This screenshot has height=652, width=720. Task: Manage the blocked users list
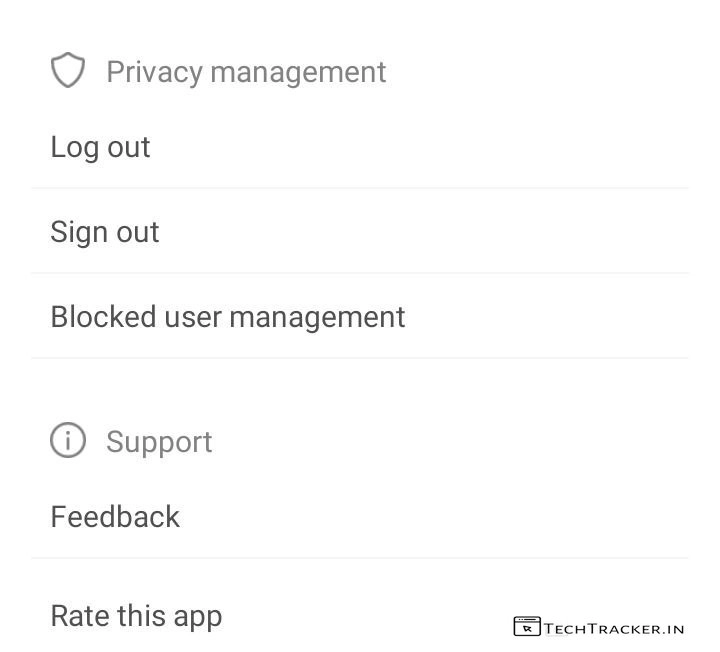(228, 317)
